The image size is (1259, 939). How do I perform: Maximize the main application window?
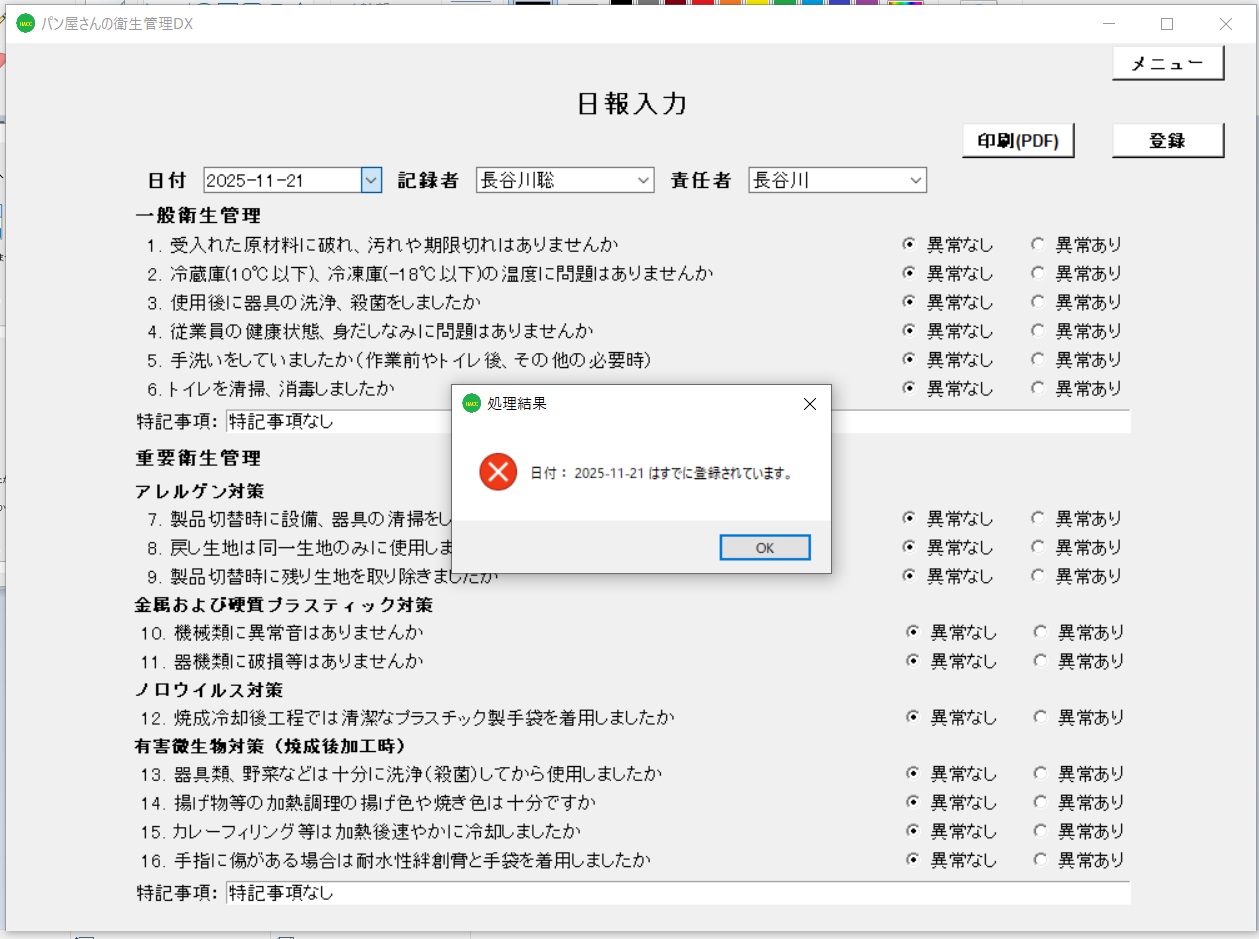(x=1166, y=24)
